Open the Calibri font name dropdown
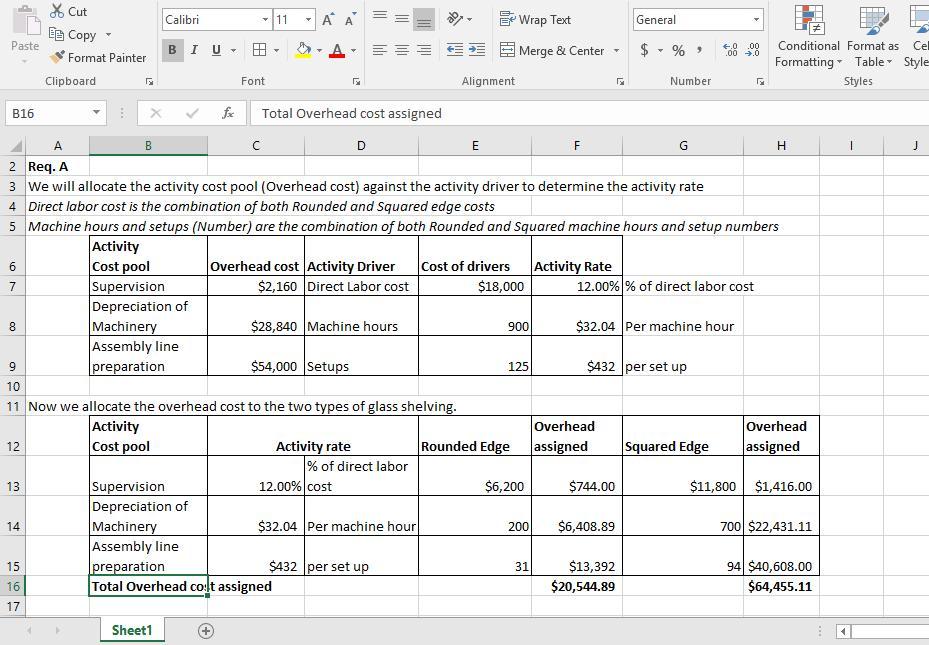Viewport: 929px width, 645px height. [265, 20]
